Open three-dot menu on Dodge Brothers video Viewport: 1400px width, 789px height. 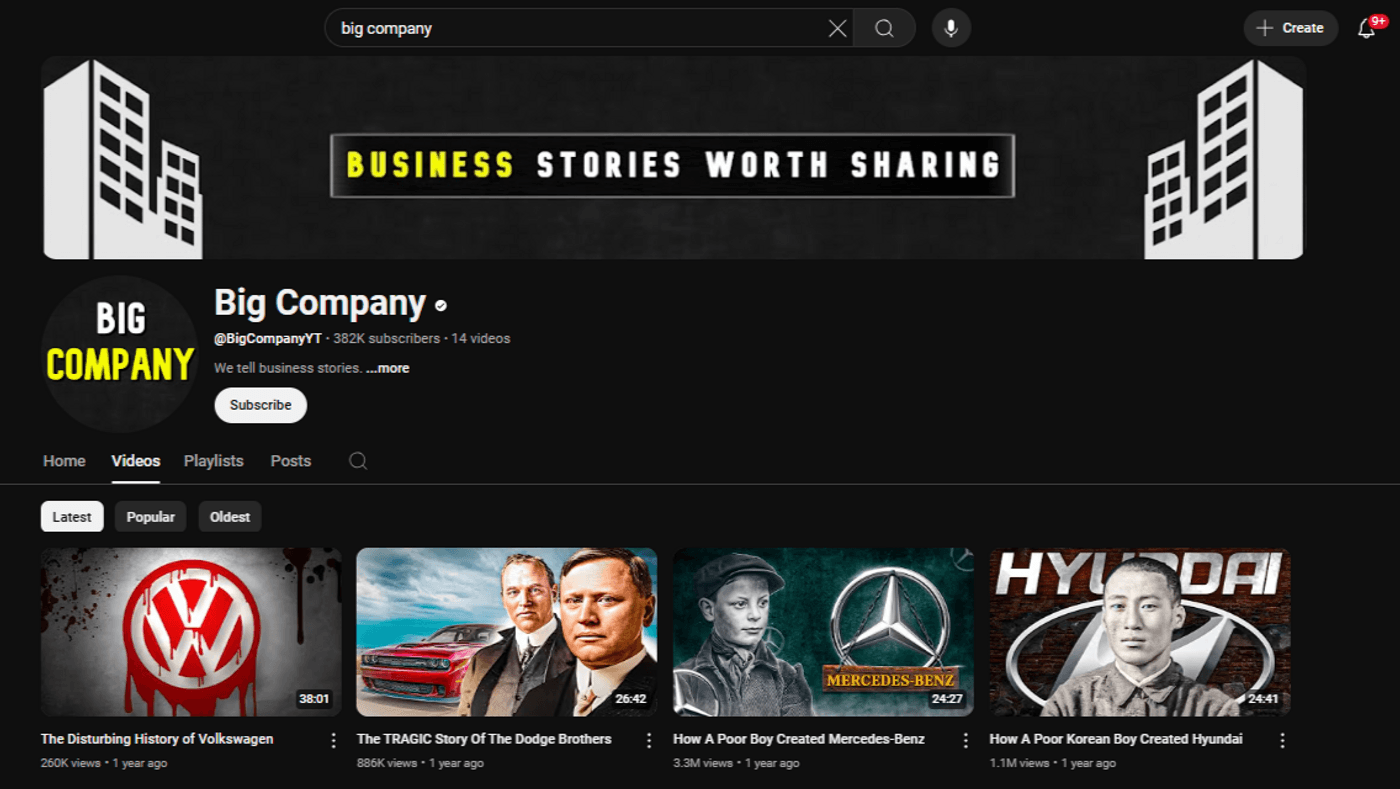[648, 739]
